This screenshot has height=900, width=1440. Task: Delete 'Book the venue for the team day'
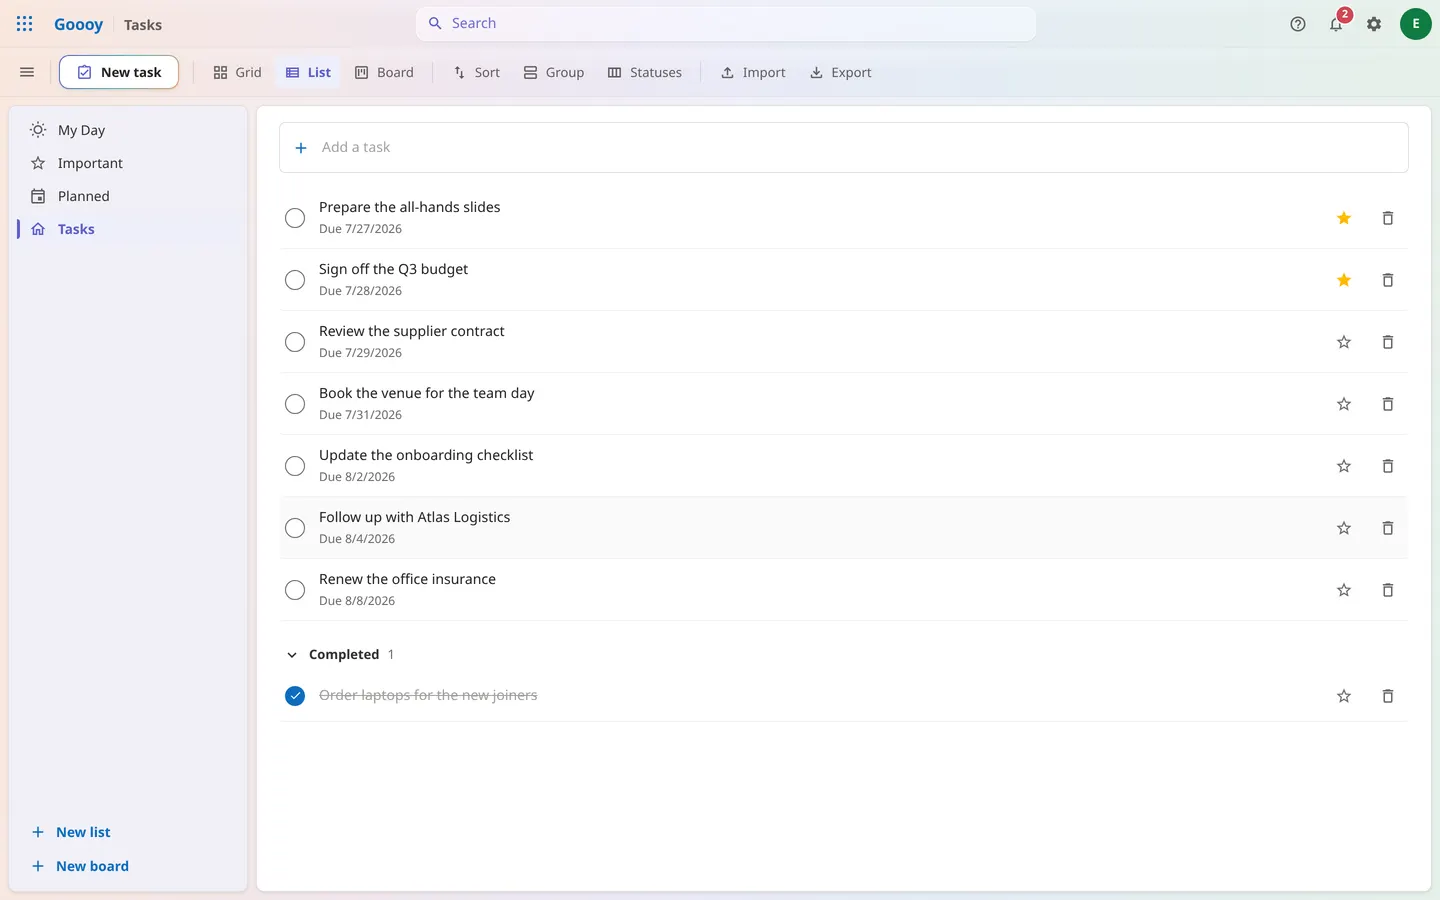1388,404
